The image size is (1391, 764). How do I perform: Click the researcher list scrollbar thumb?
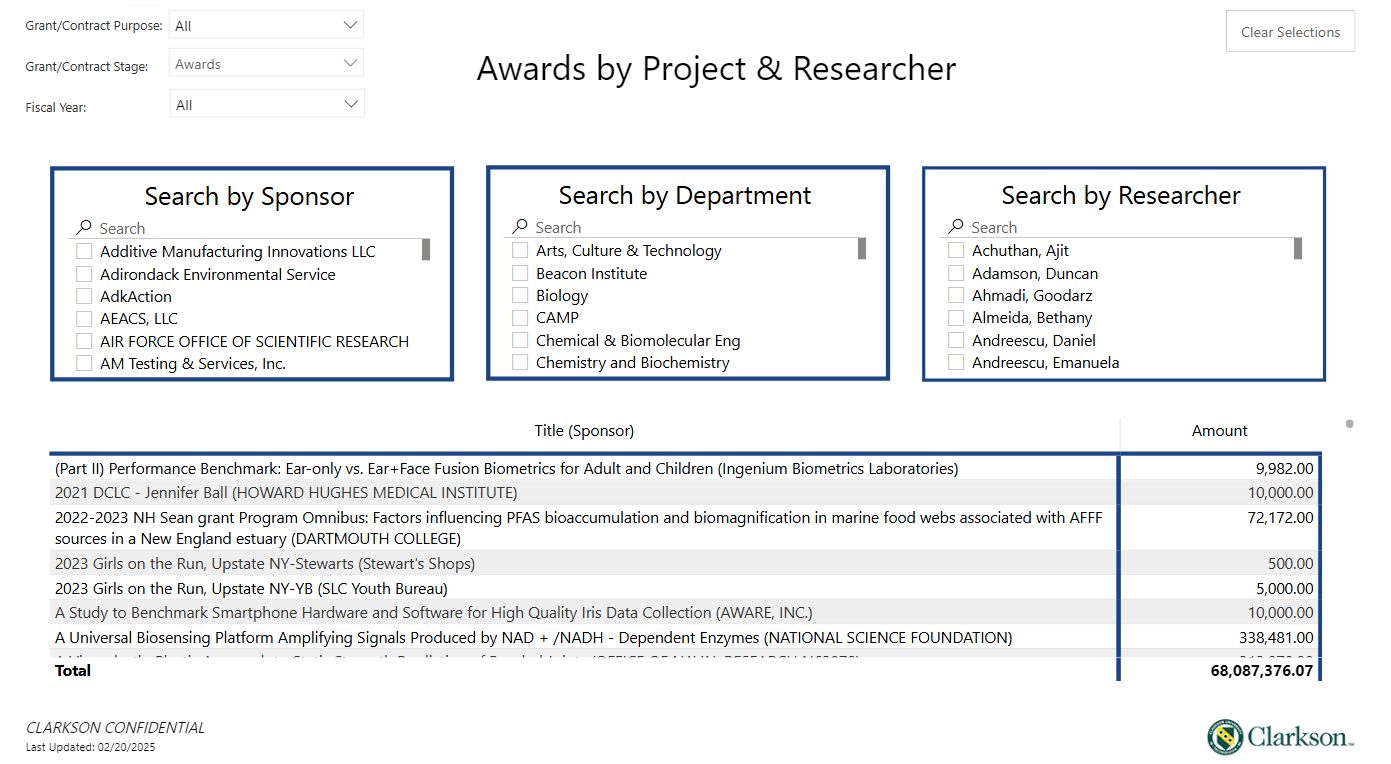1298,248
